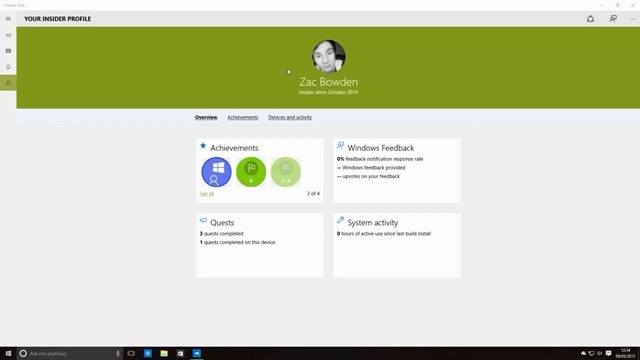Open the Quests card heading
Viewport: 640px width, 360px height.
pyautogui.click(x=222, y=222)
